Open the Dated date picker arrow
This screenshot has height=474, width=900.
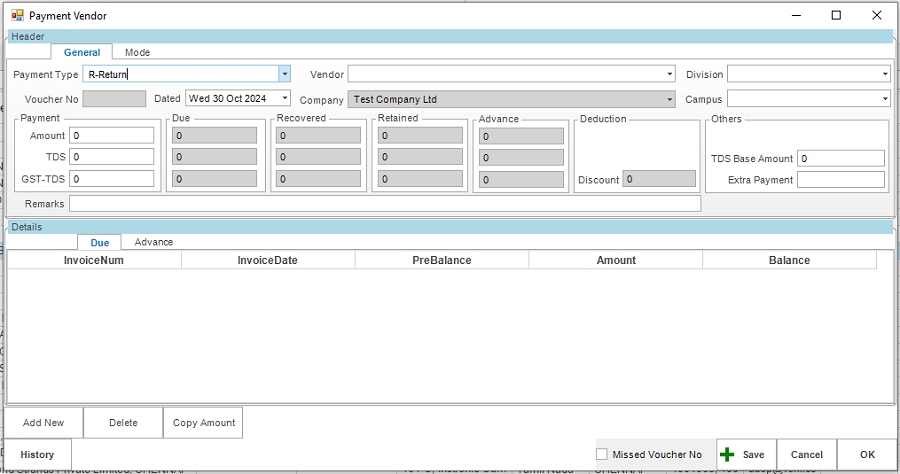(x=285, y=98)
